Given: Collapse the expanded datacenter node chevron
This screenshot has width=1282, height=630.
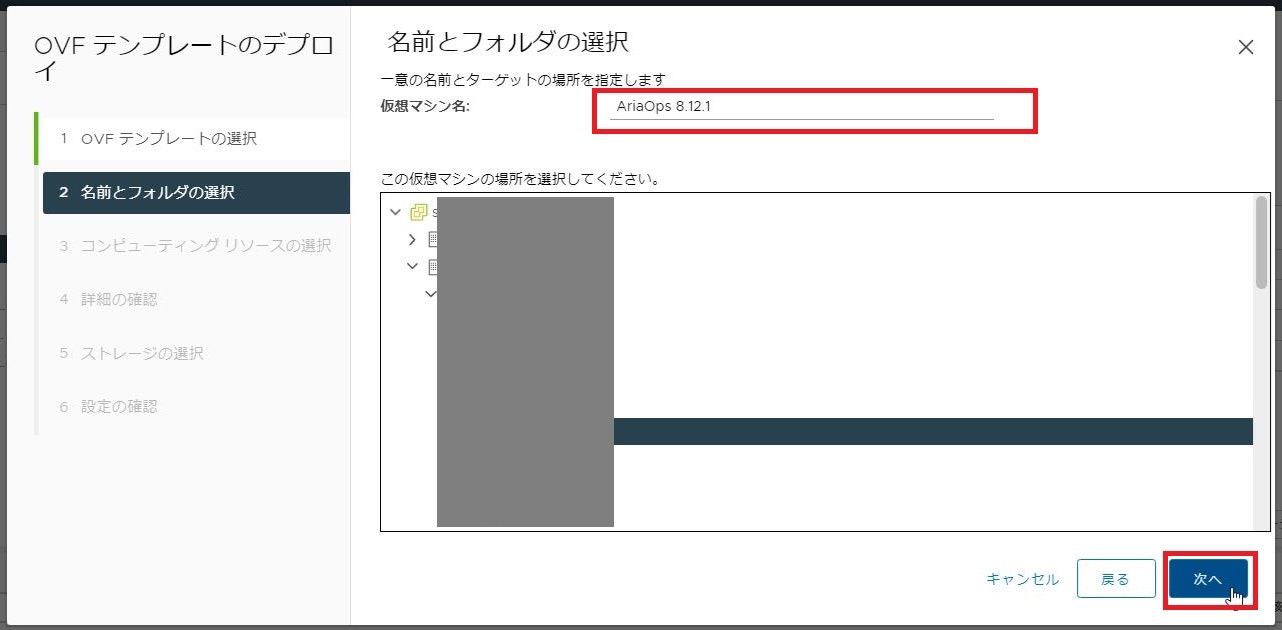Looking at the screenshot, I should point(412,267).
